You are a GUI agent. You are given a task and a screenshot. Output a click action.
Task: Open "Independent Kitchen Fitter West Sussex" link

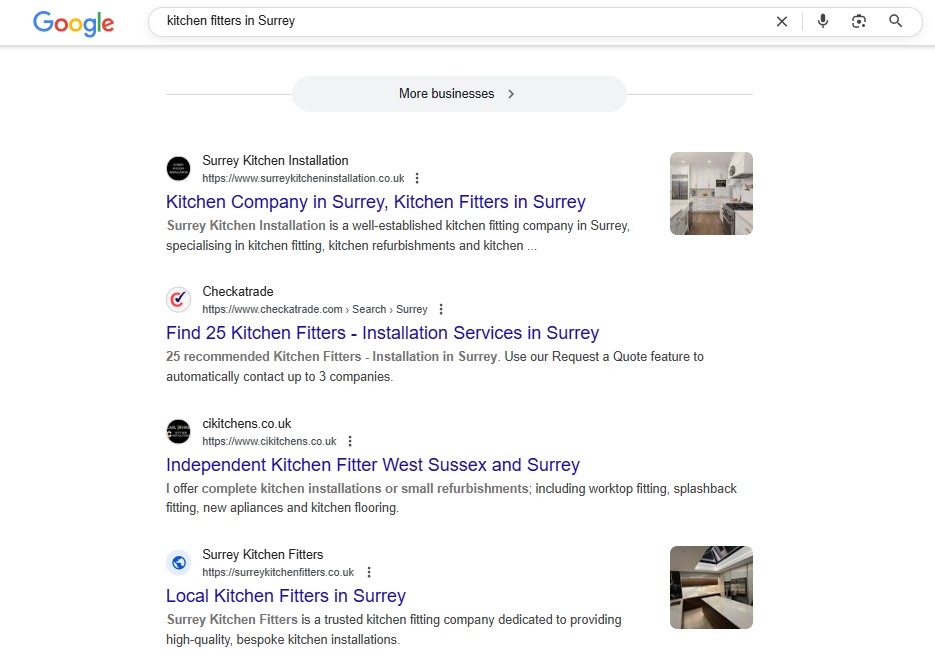point(372,465)
